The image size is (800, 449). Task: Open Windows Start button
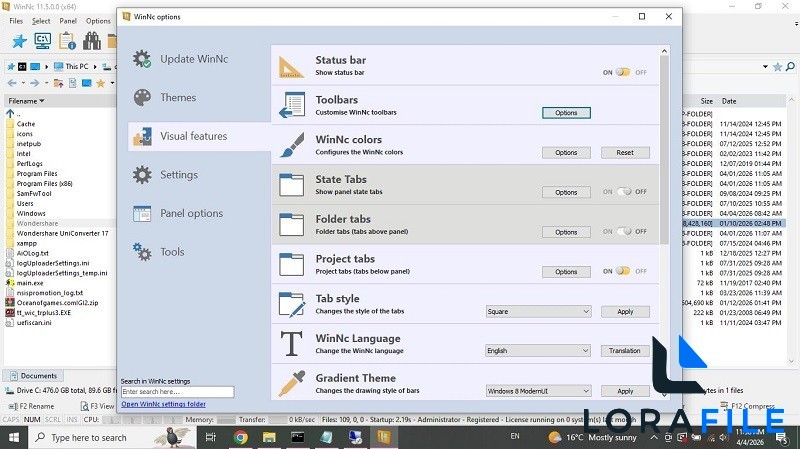tap(14, 438)
